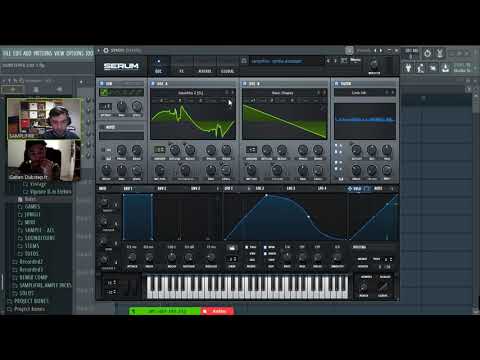The width and height of the screenshot is (480, 360).
Task: Click OSC A level knob
Action: (x=226, y=170)
